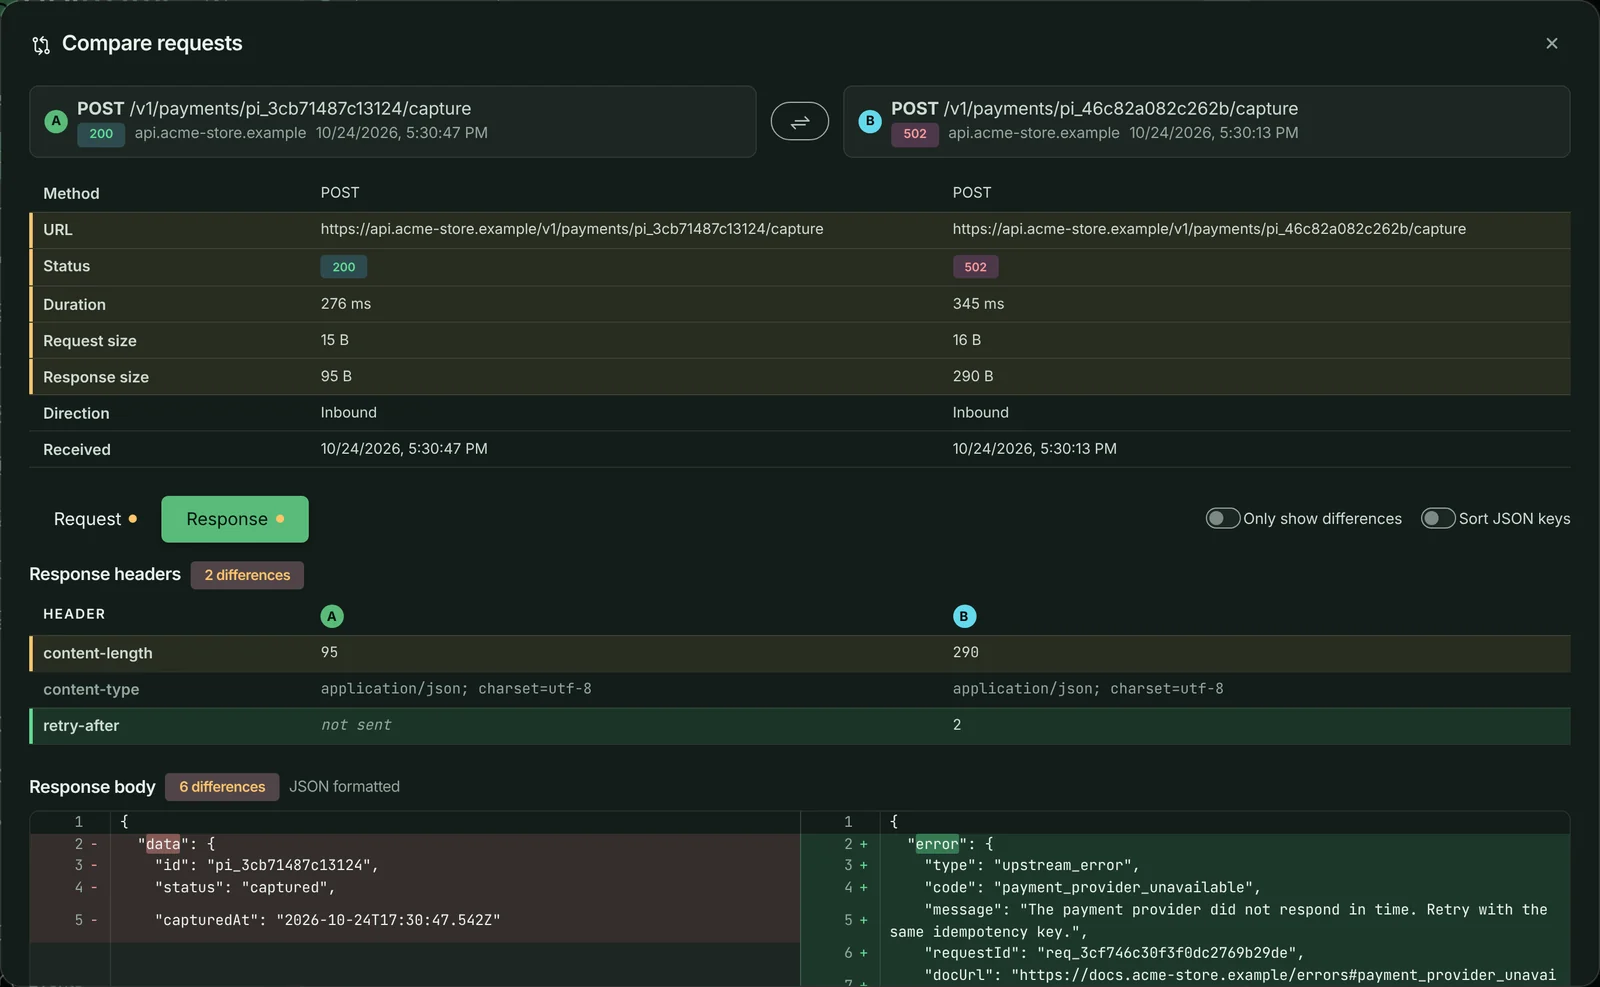This screenshot has height=987, width=1600.
Task: Click the 15 B request size value
Action: click(335, 340)
